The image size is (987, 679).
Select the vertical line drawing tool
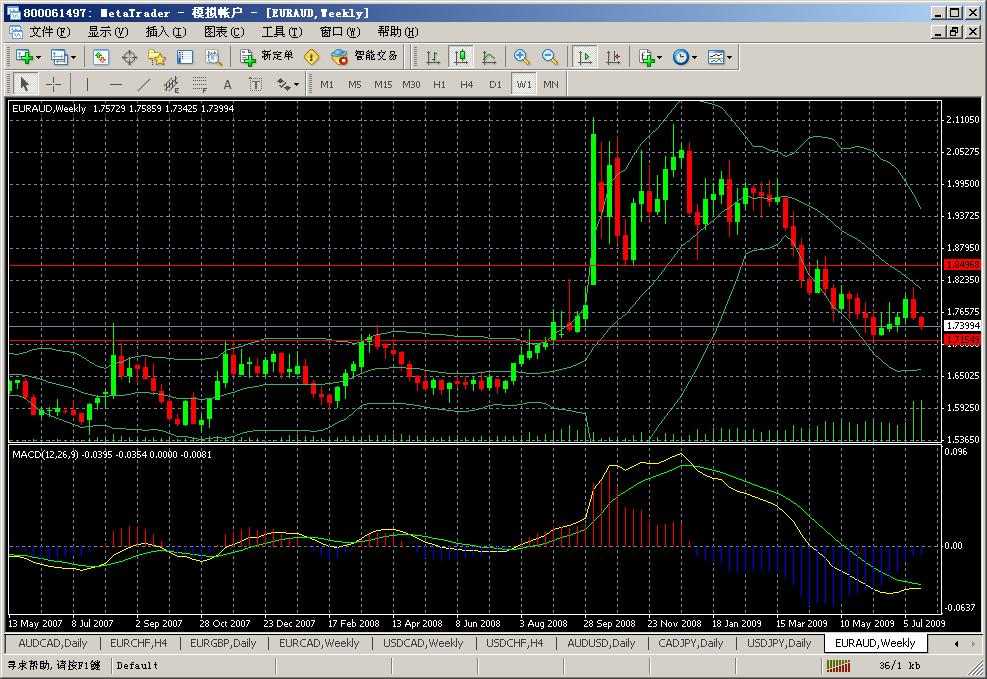(x=87, y=84)
